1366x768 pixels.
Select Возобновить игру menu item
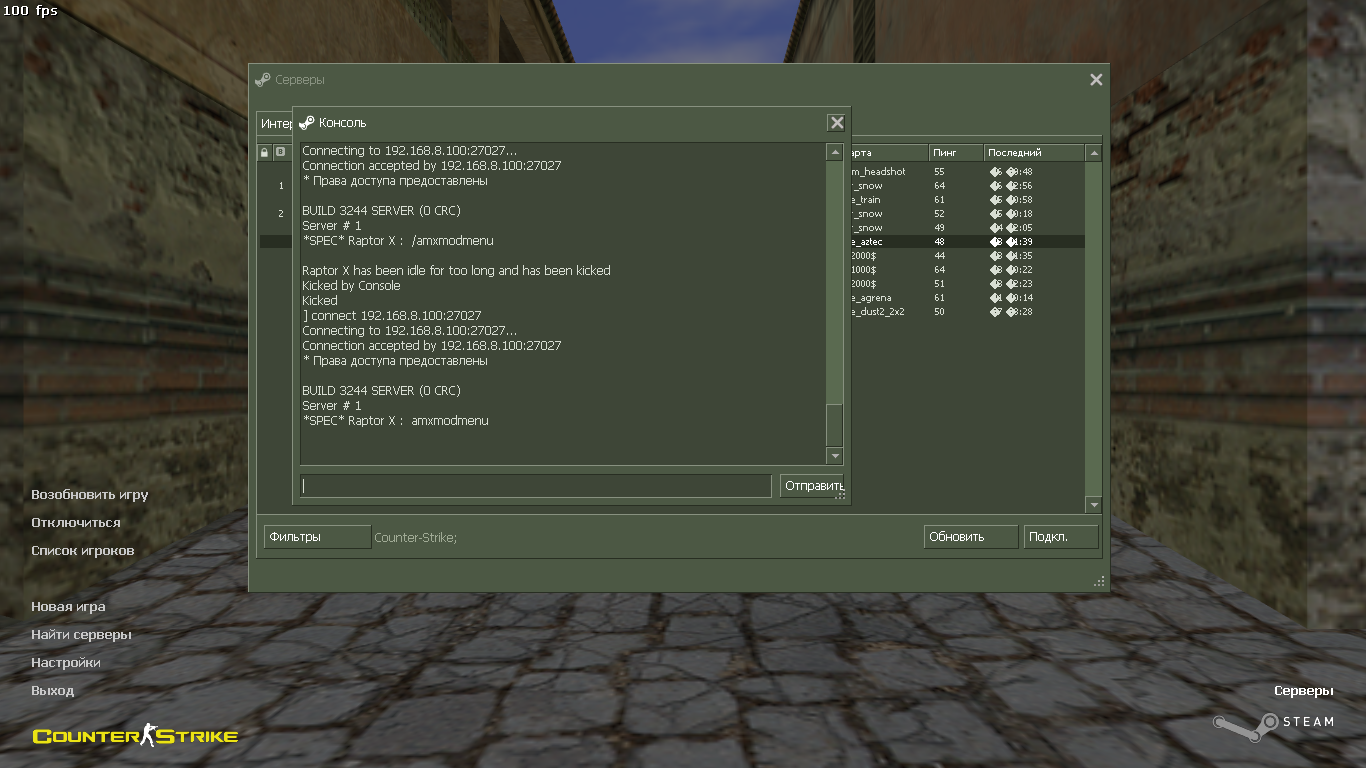[x=90, y=495]
